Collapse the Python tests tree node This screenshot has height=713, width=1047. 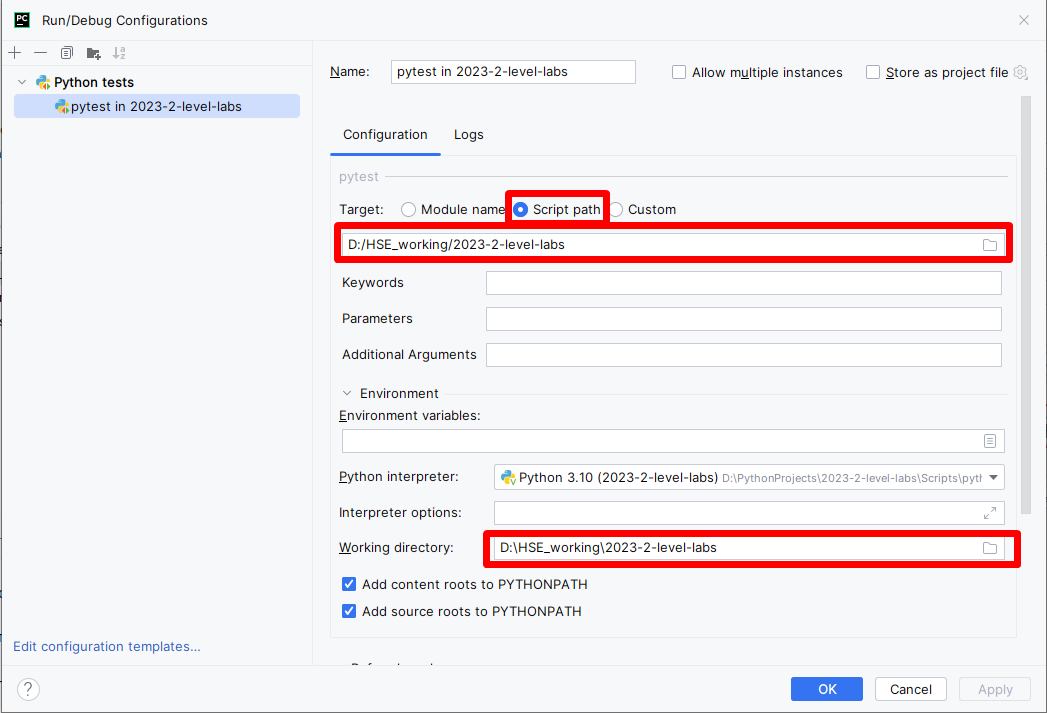(x=22, y=82)
